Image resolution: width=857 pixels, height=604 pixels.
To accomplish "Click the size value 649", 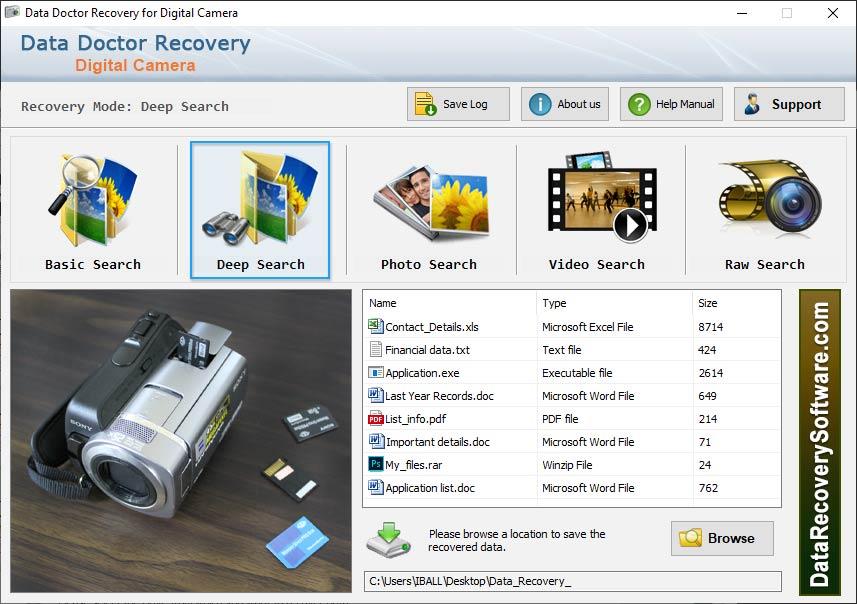I will coord(707,396).
